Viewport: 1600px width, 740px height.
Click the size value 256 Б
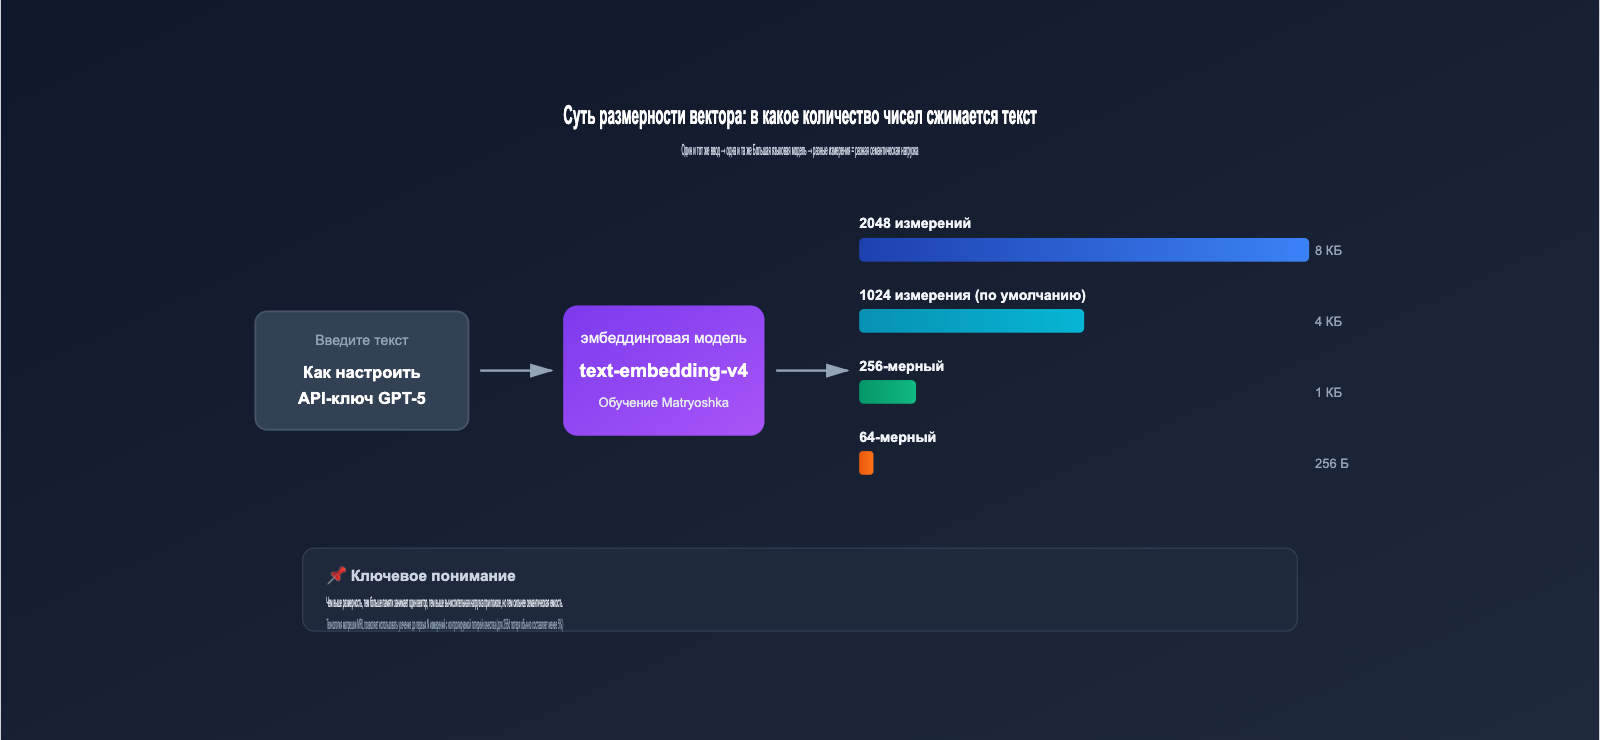coord(1331,463)
